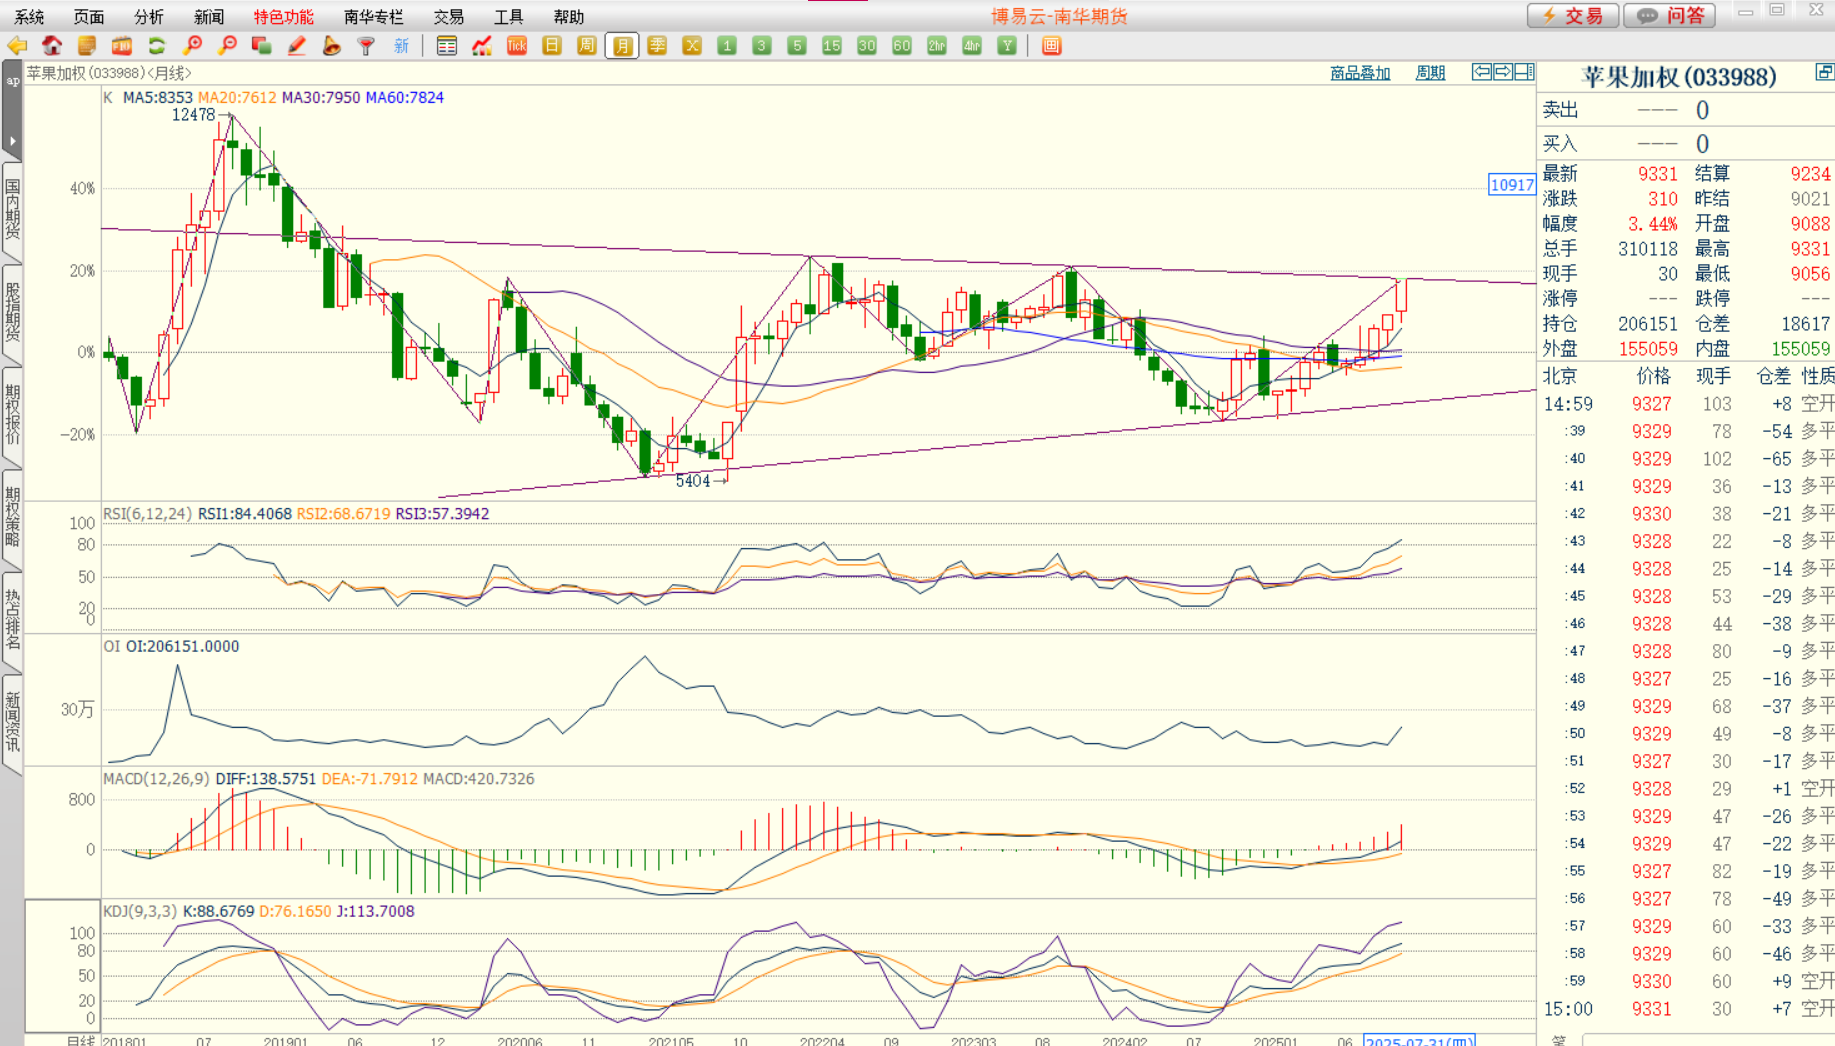Open the 特色功能 menu
This screenshot has height=1046, width=1835.
pos(283,17)
